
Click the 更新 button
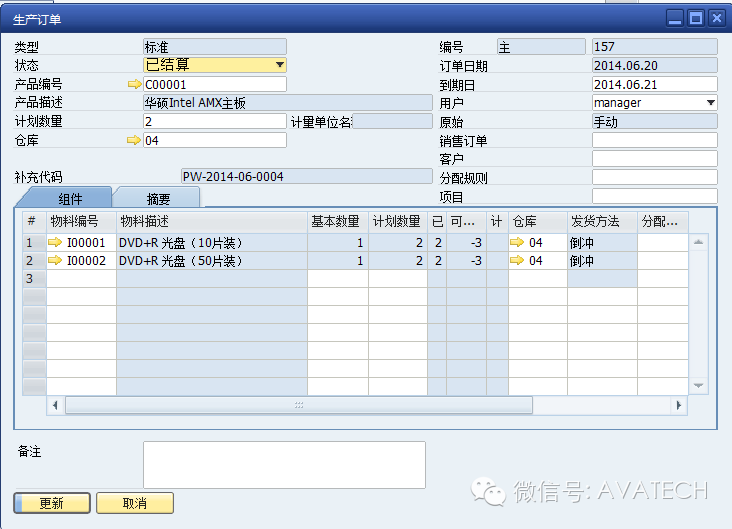(x=52, y=503)
